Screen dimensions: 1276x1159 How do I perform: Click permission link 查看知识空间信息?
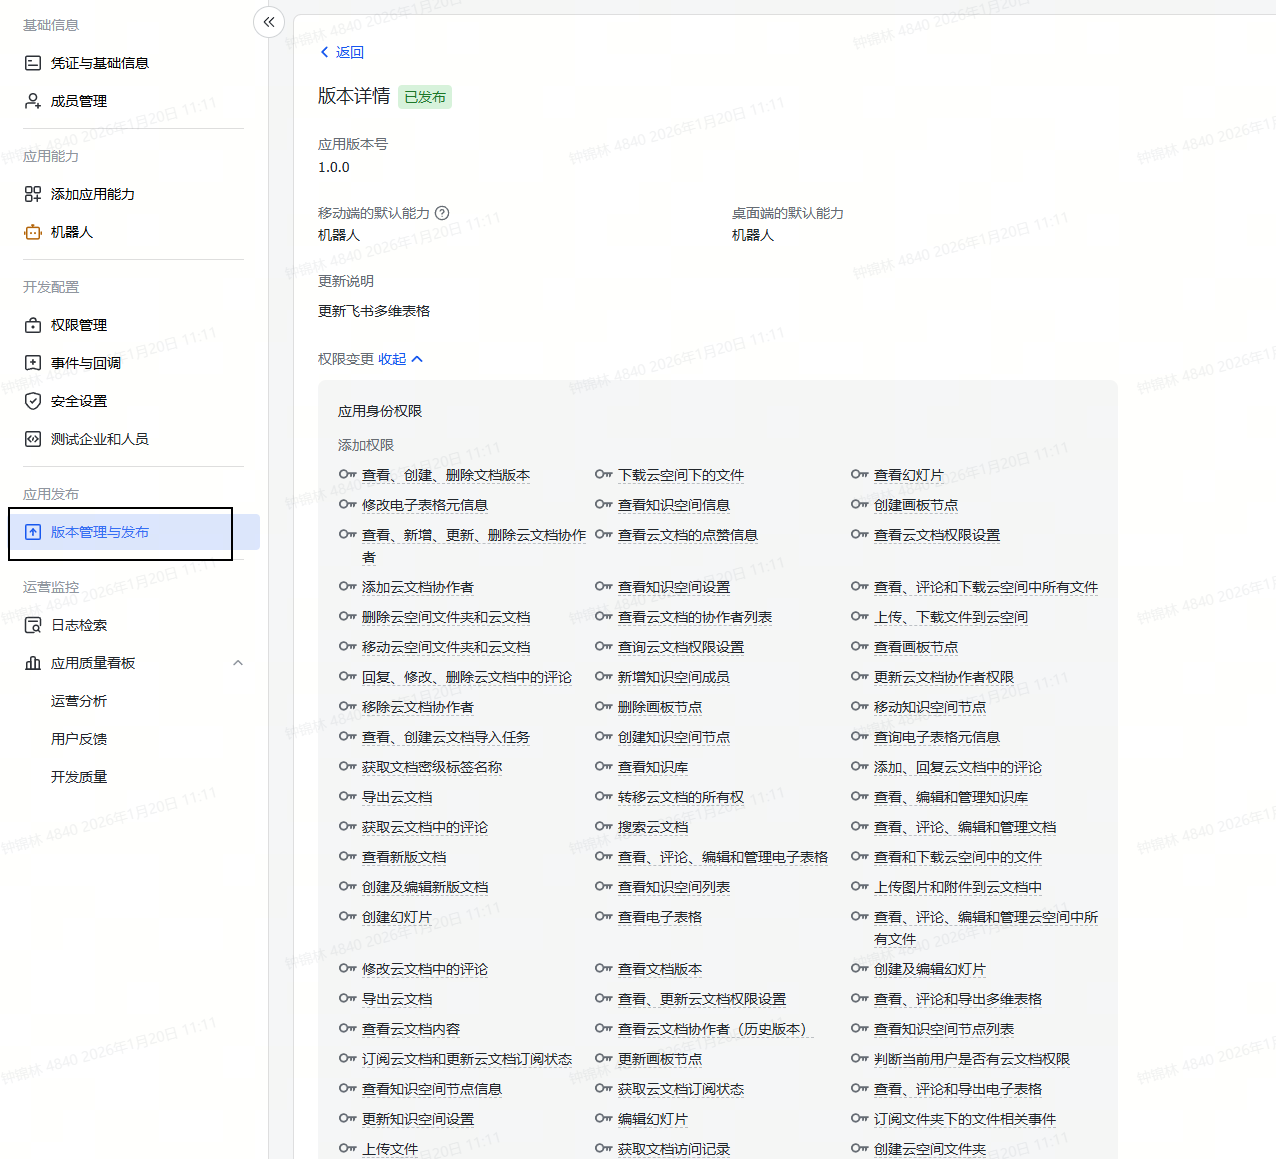pyautogui.click(x=673, y=505)
